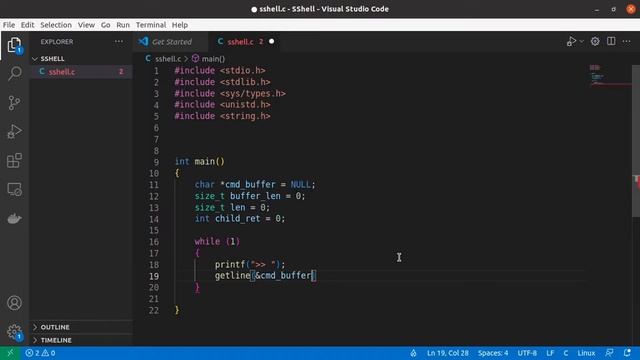
Task: Open the Explorer view in activity bar
Action: (x=14, y=45)
